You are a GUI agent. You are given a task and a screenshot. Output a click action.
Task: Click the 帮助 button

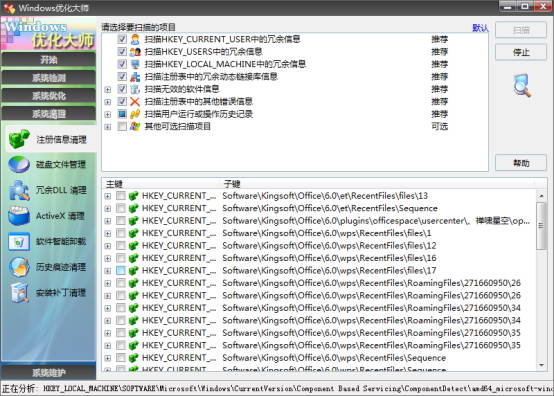pos(521,163)
